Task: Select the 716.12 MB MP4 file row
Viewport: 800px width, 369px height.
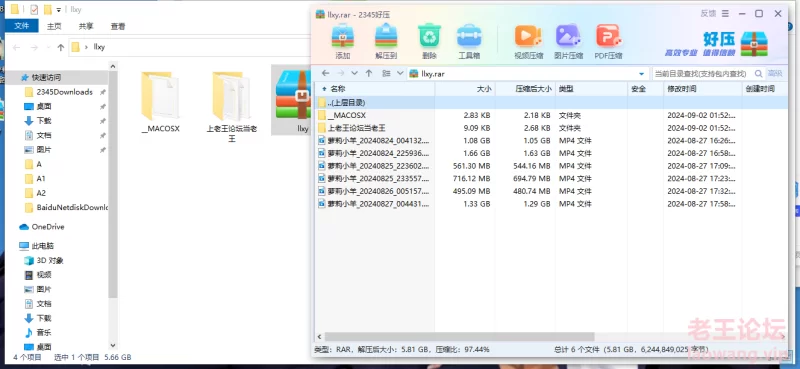Action: (x=551, y=179)
